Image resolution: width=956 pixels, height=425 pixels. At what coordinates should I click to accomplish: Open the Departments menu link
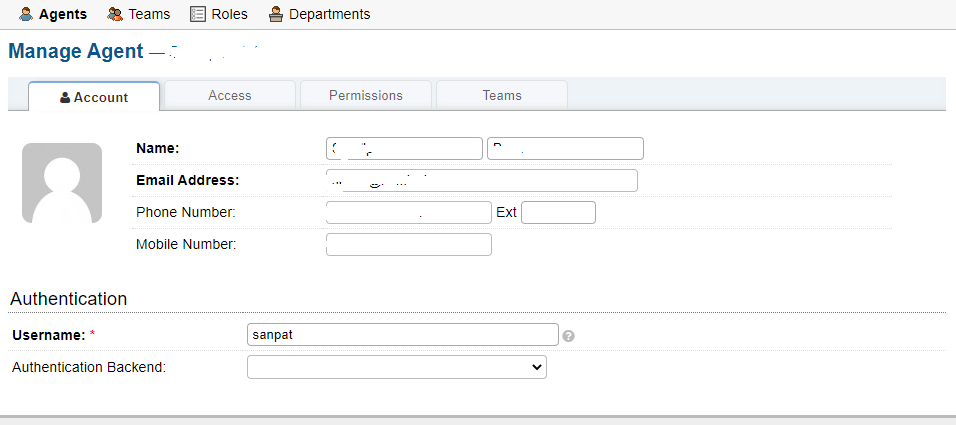[329, 14]
